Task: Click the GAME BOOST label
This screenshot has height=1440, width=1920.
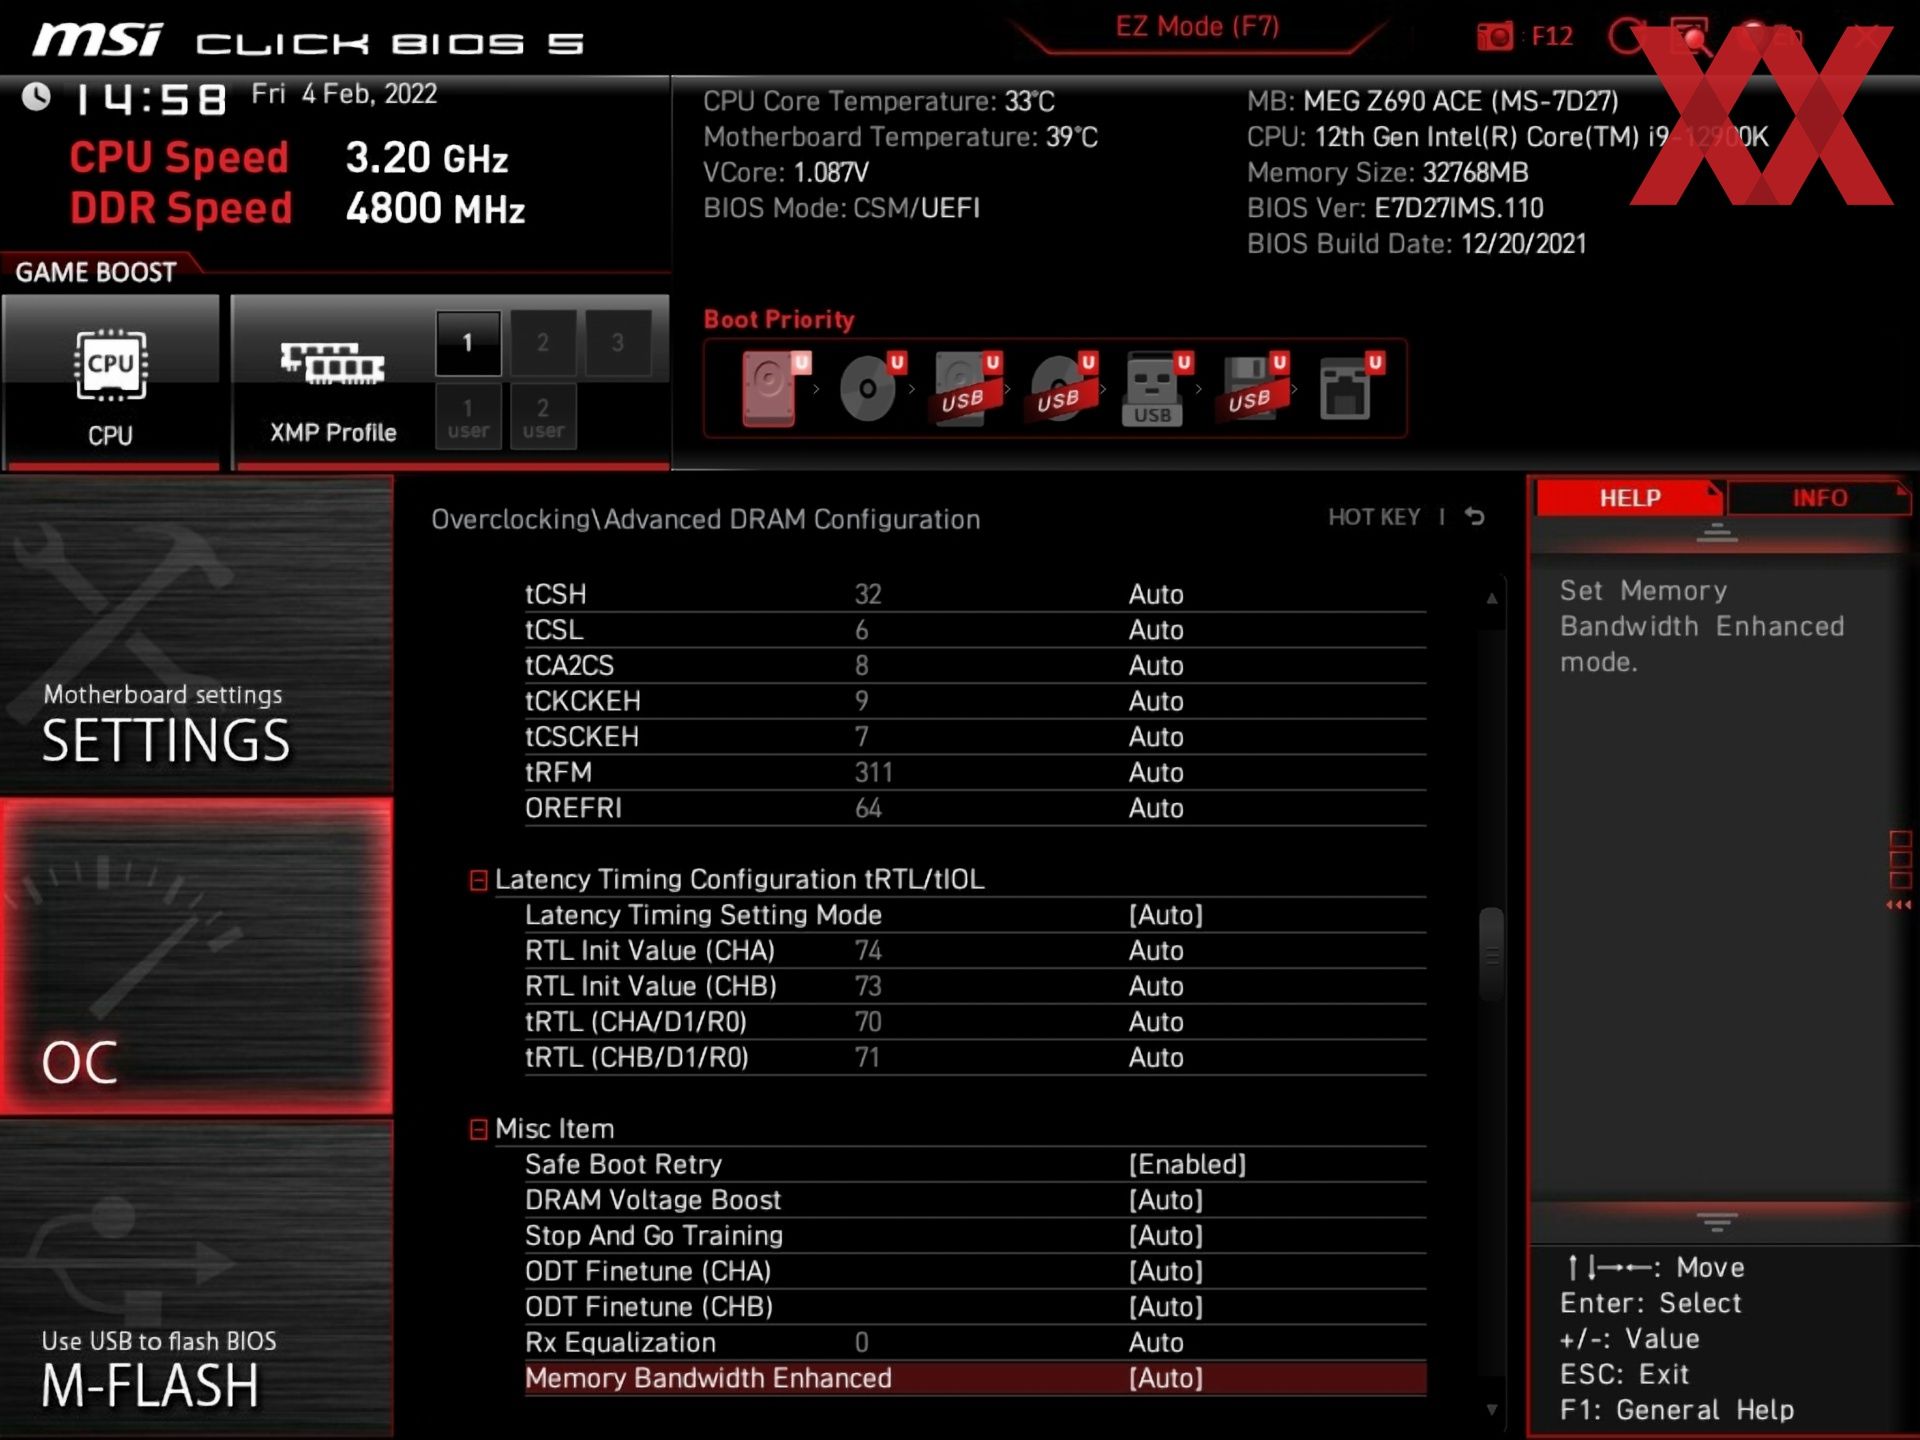Action: (x=96, y=272)
